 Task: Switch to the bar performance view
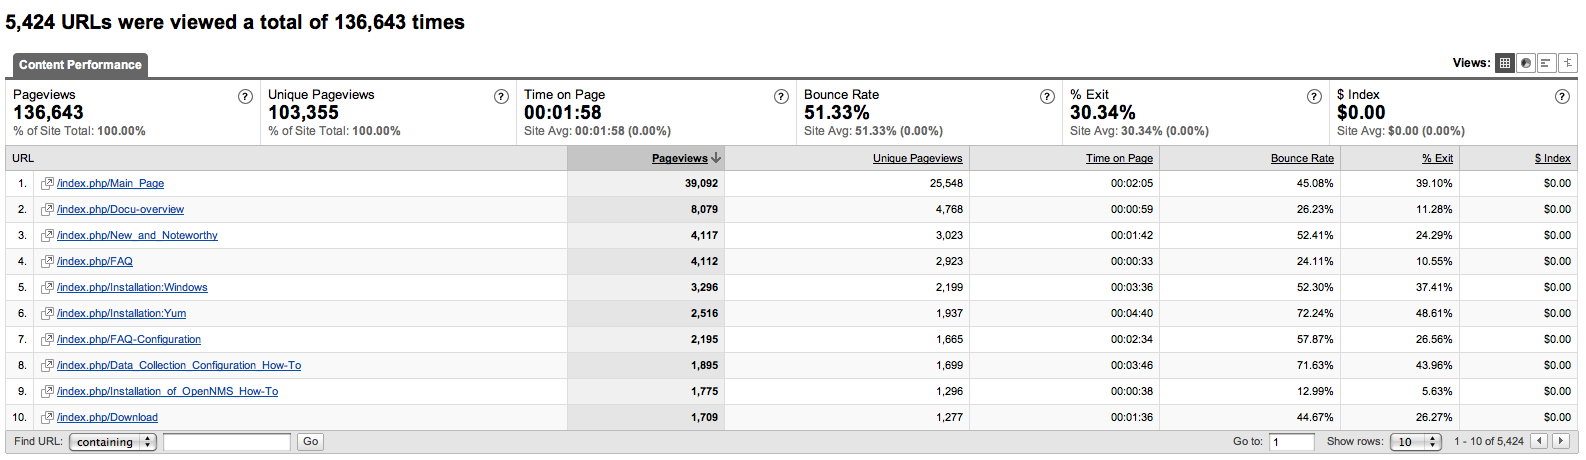(x=1546, y=63)
